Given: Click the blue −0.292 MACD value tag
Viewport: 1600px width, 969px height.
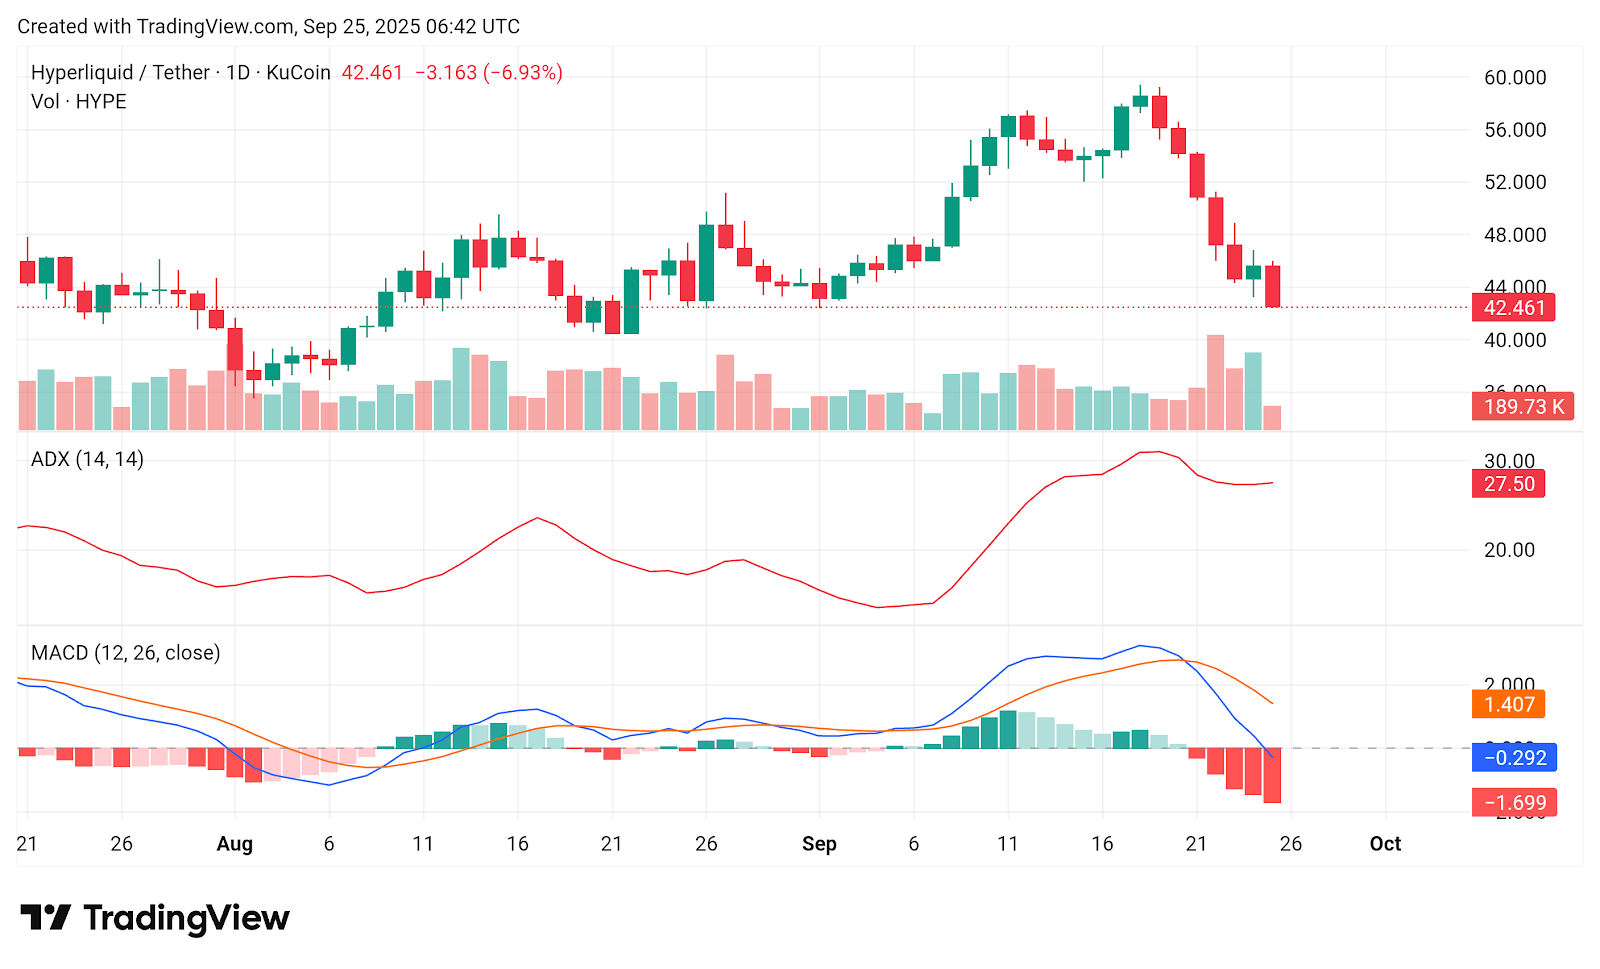Looking at the screenshot, I should pos(1514,758).
